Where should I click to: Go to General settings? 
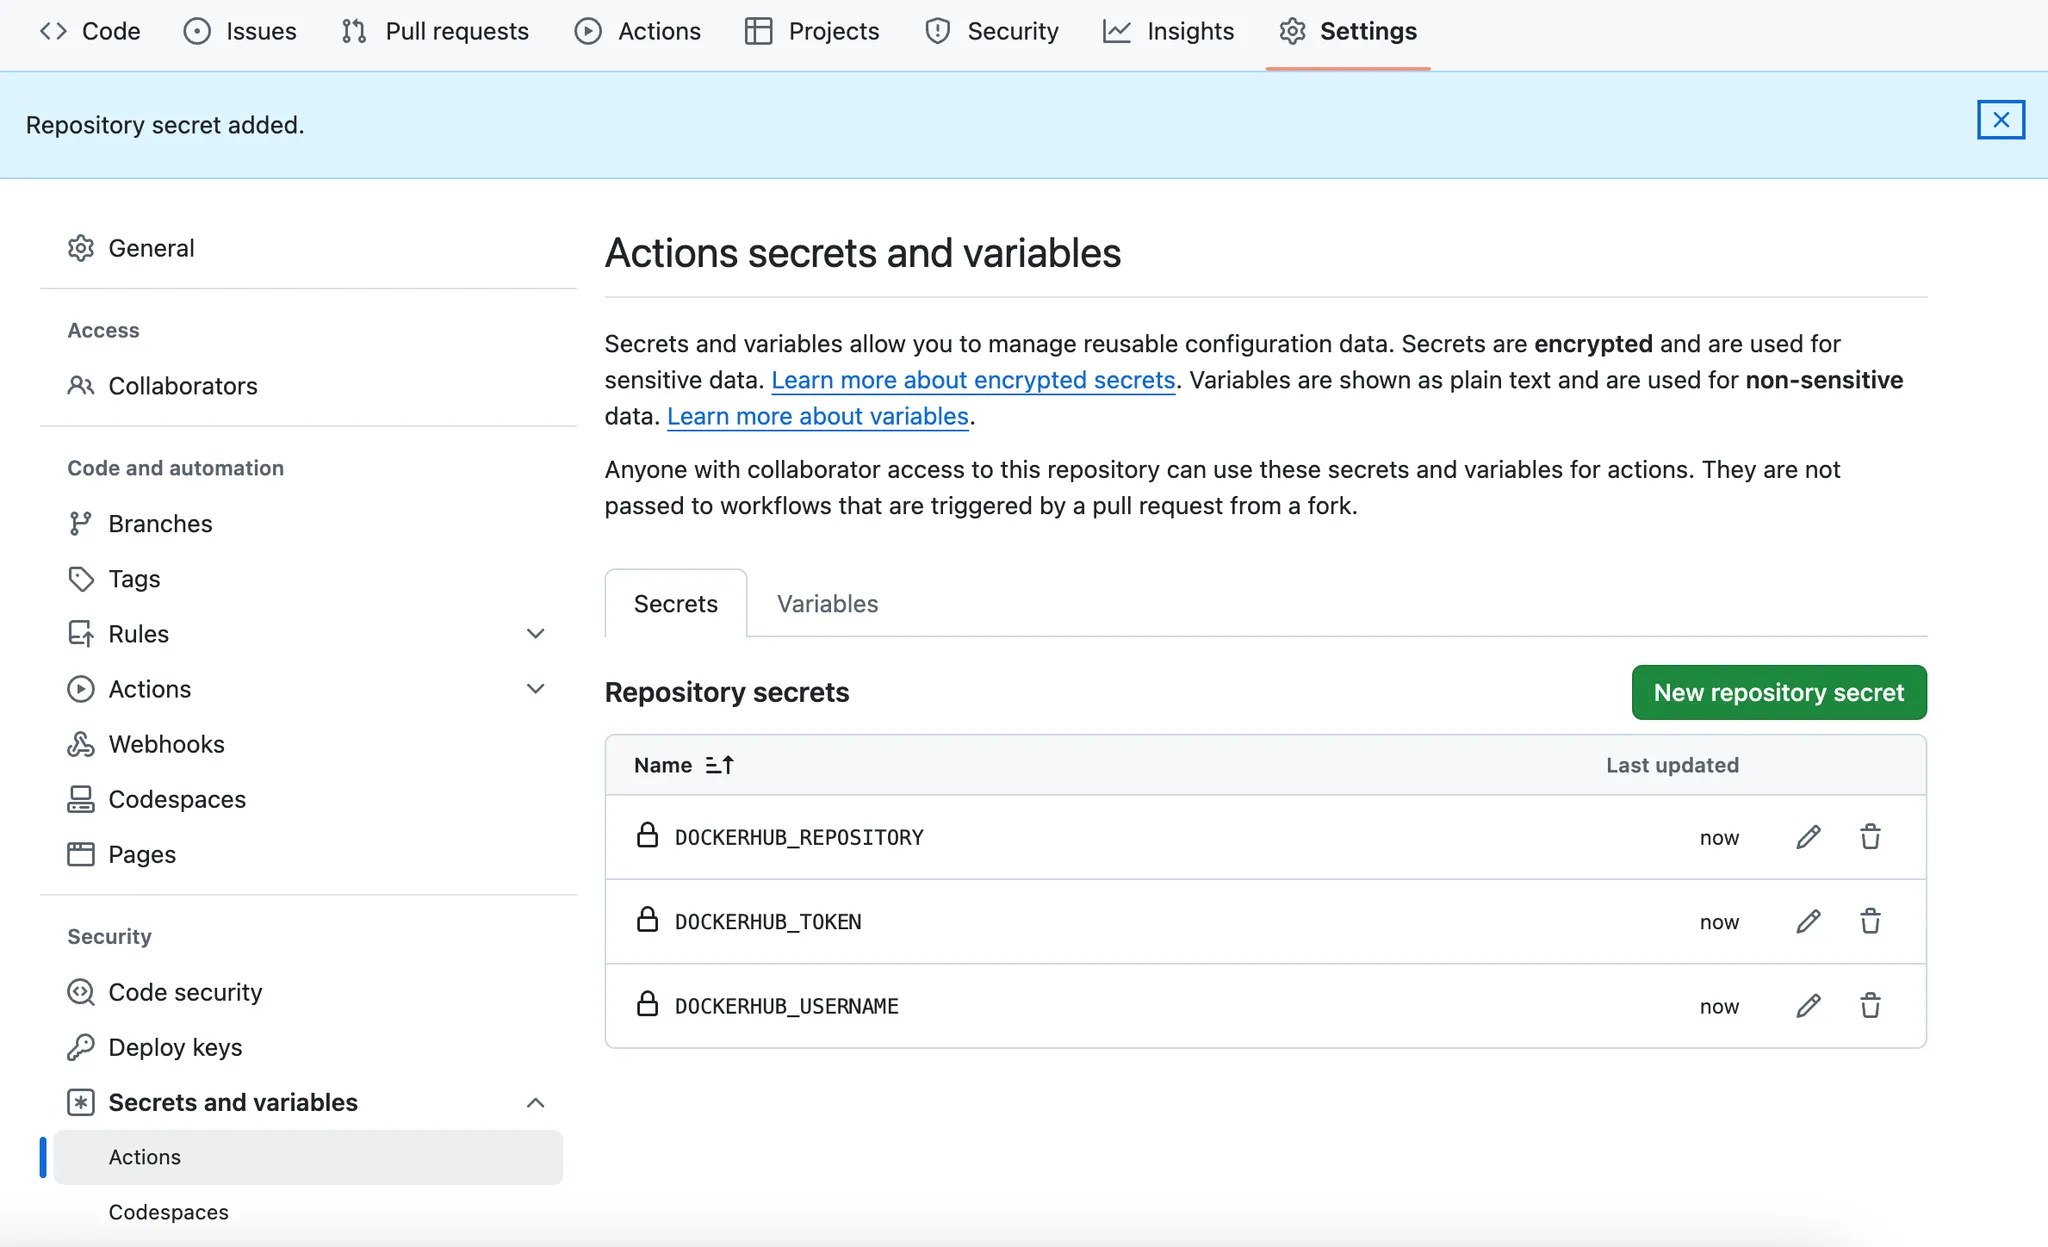click(x=308, y=248)
